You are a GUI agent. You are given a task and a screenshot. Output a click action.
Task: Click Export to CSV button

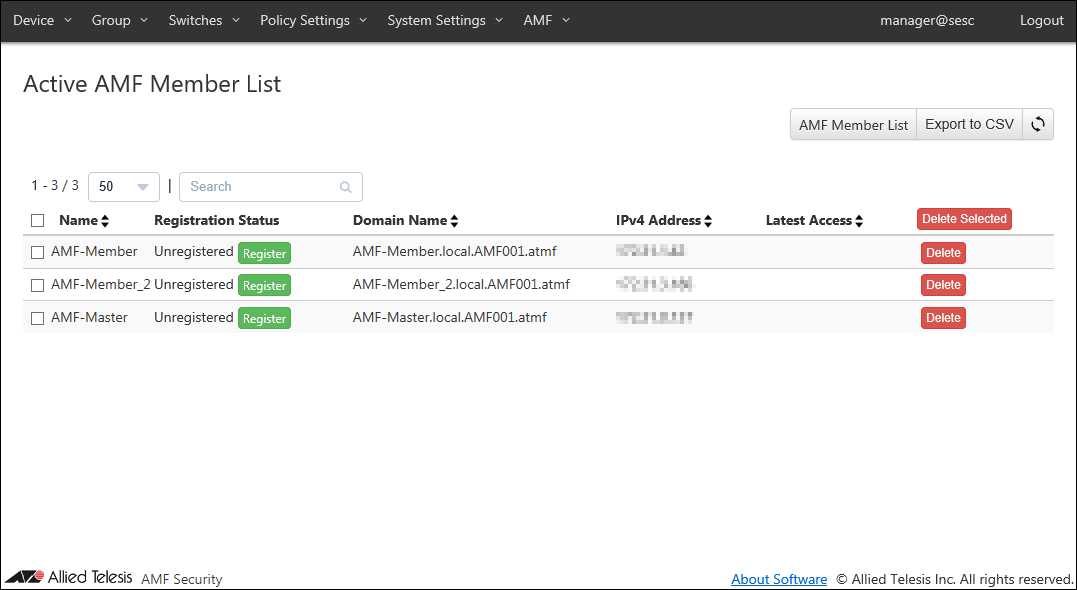(x=969, y=125)
